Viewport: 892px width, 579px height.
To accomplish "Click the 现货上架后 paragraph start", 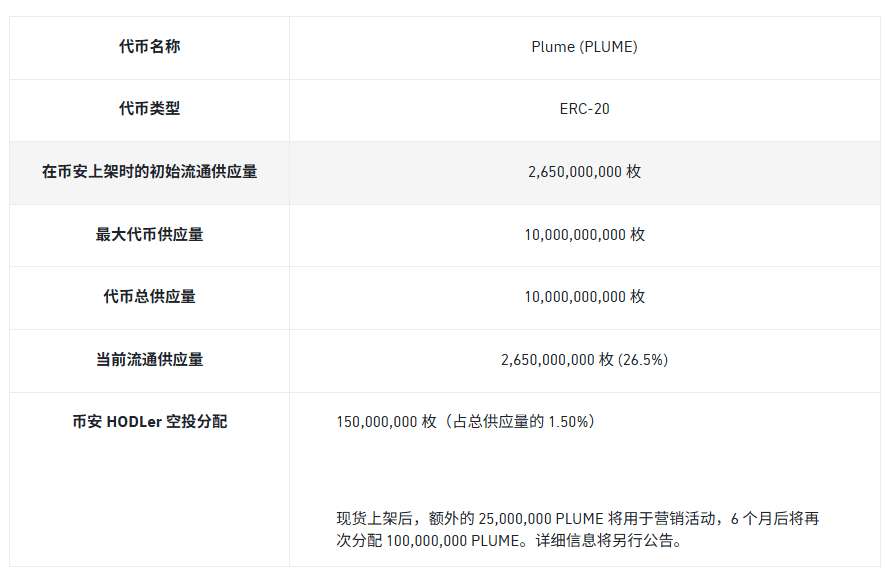I will tap(374, 519).
